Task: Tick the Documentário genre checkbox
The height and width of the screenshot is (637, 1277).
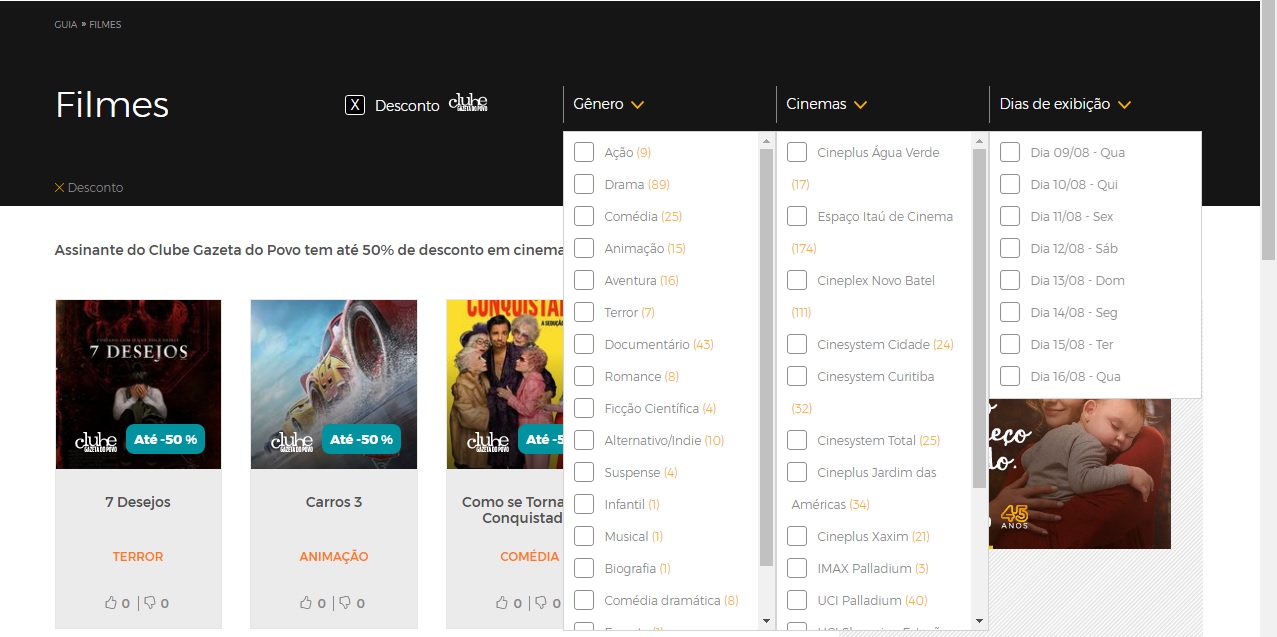Action: point(584,344)
